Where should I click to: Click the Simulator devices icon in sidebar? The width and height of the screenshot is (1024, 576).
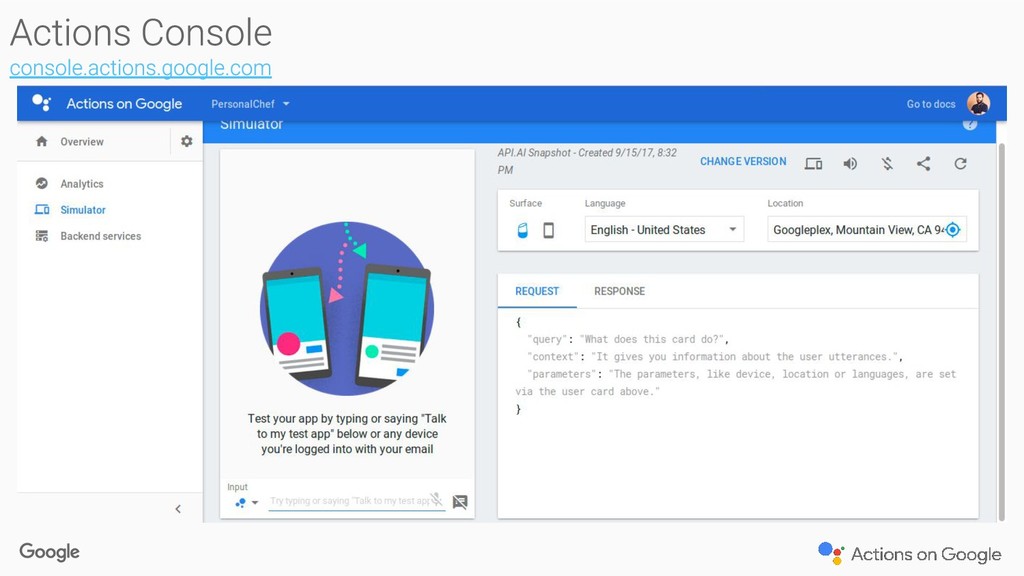click(42, 210)
